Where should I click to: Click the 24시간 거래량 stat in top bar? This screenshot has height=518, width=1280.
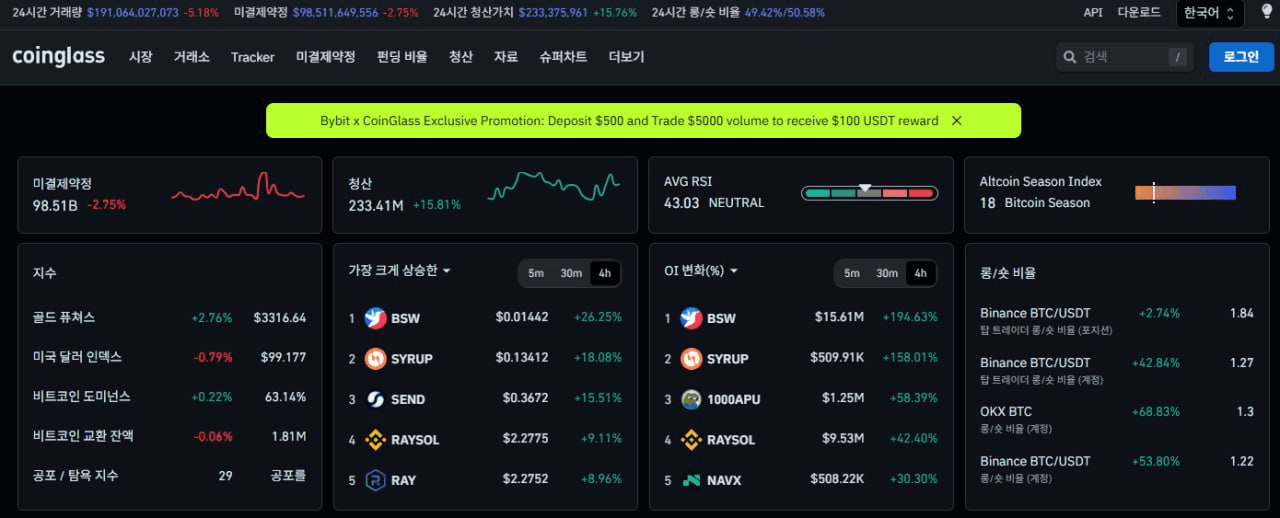pyautogui.click(x=116, y=12)
